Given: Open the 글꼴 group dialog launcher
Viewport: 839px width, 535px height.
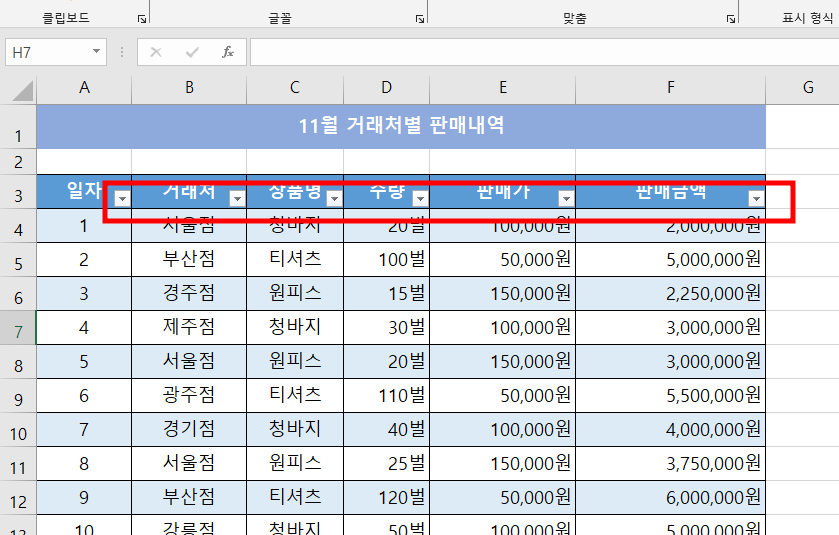Looking at the screenshot, I should coord(420,19).
